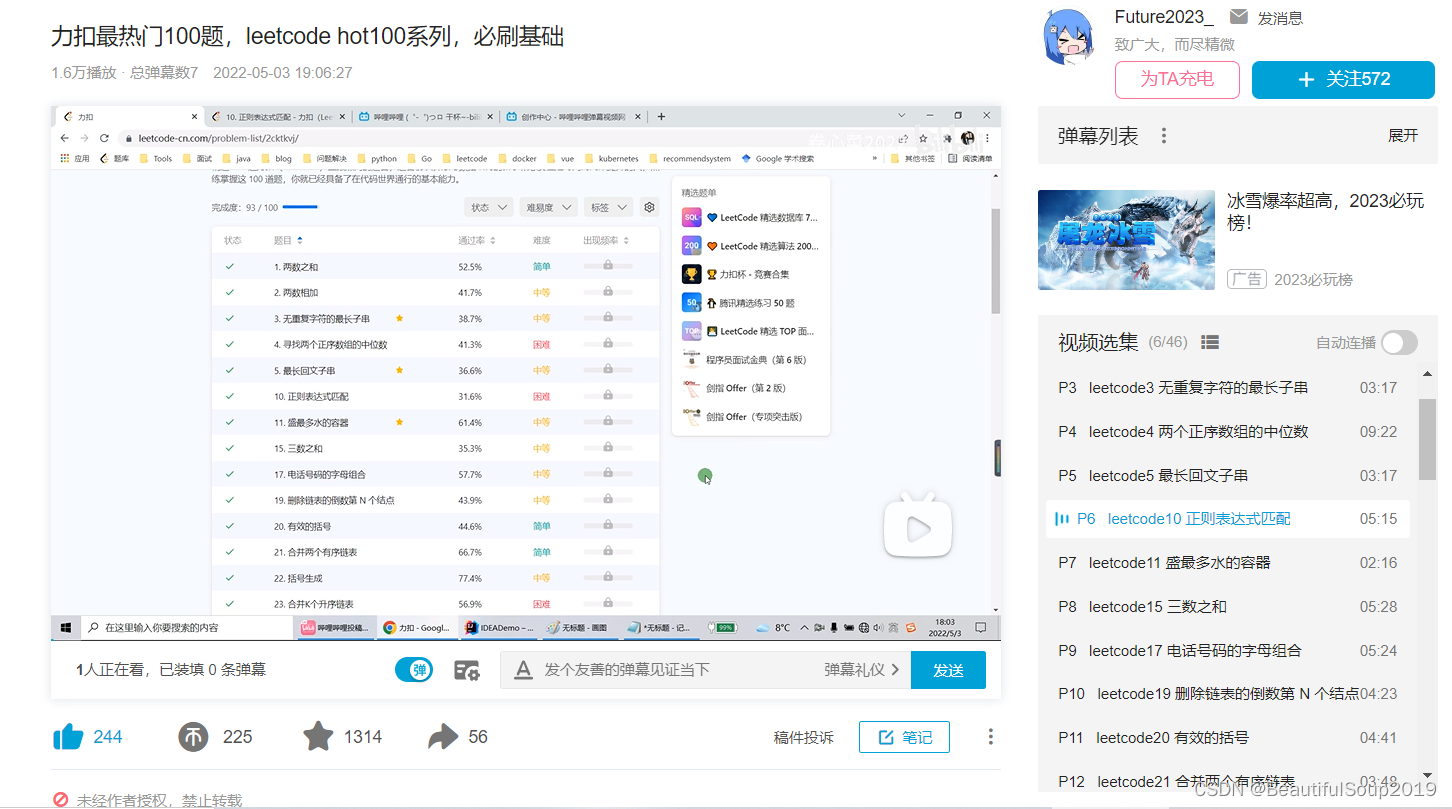Enable the 自动连播 autoplay switch
The height and width of the screenshot is (809, 1452).
point(1399,343)
